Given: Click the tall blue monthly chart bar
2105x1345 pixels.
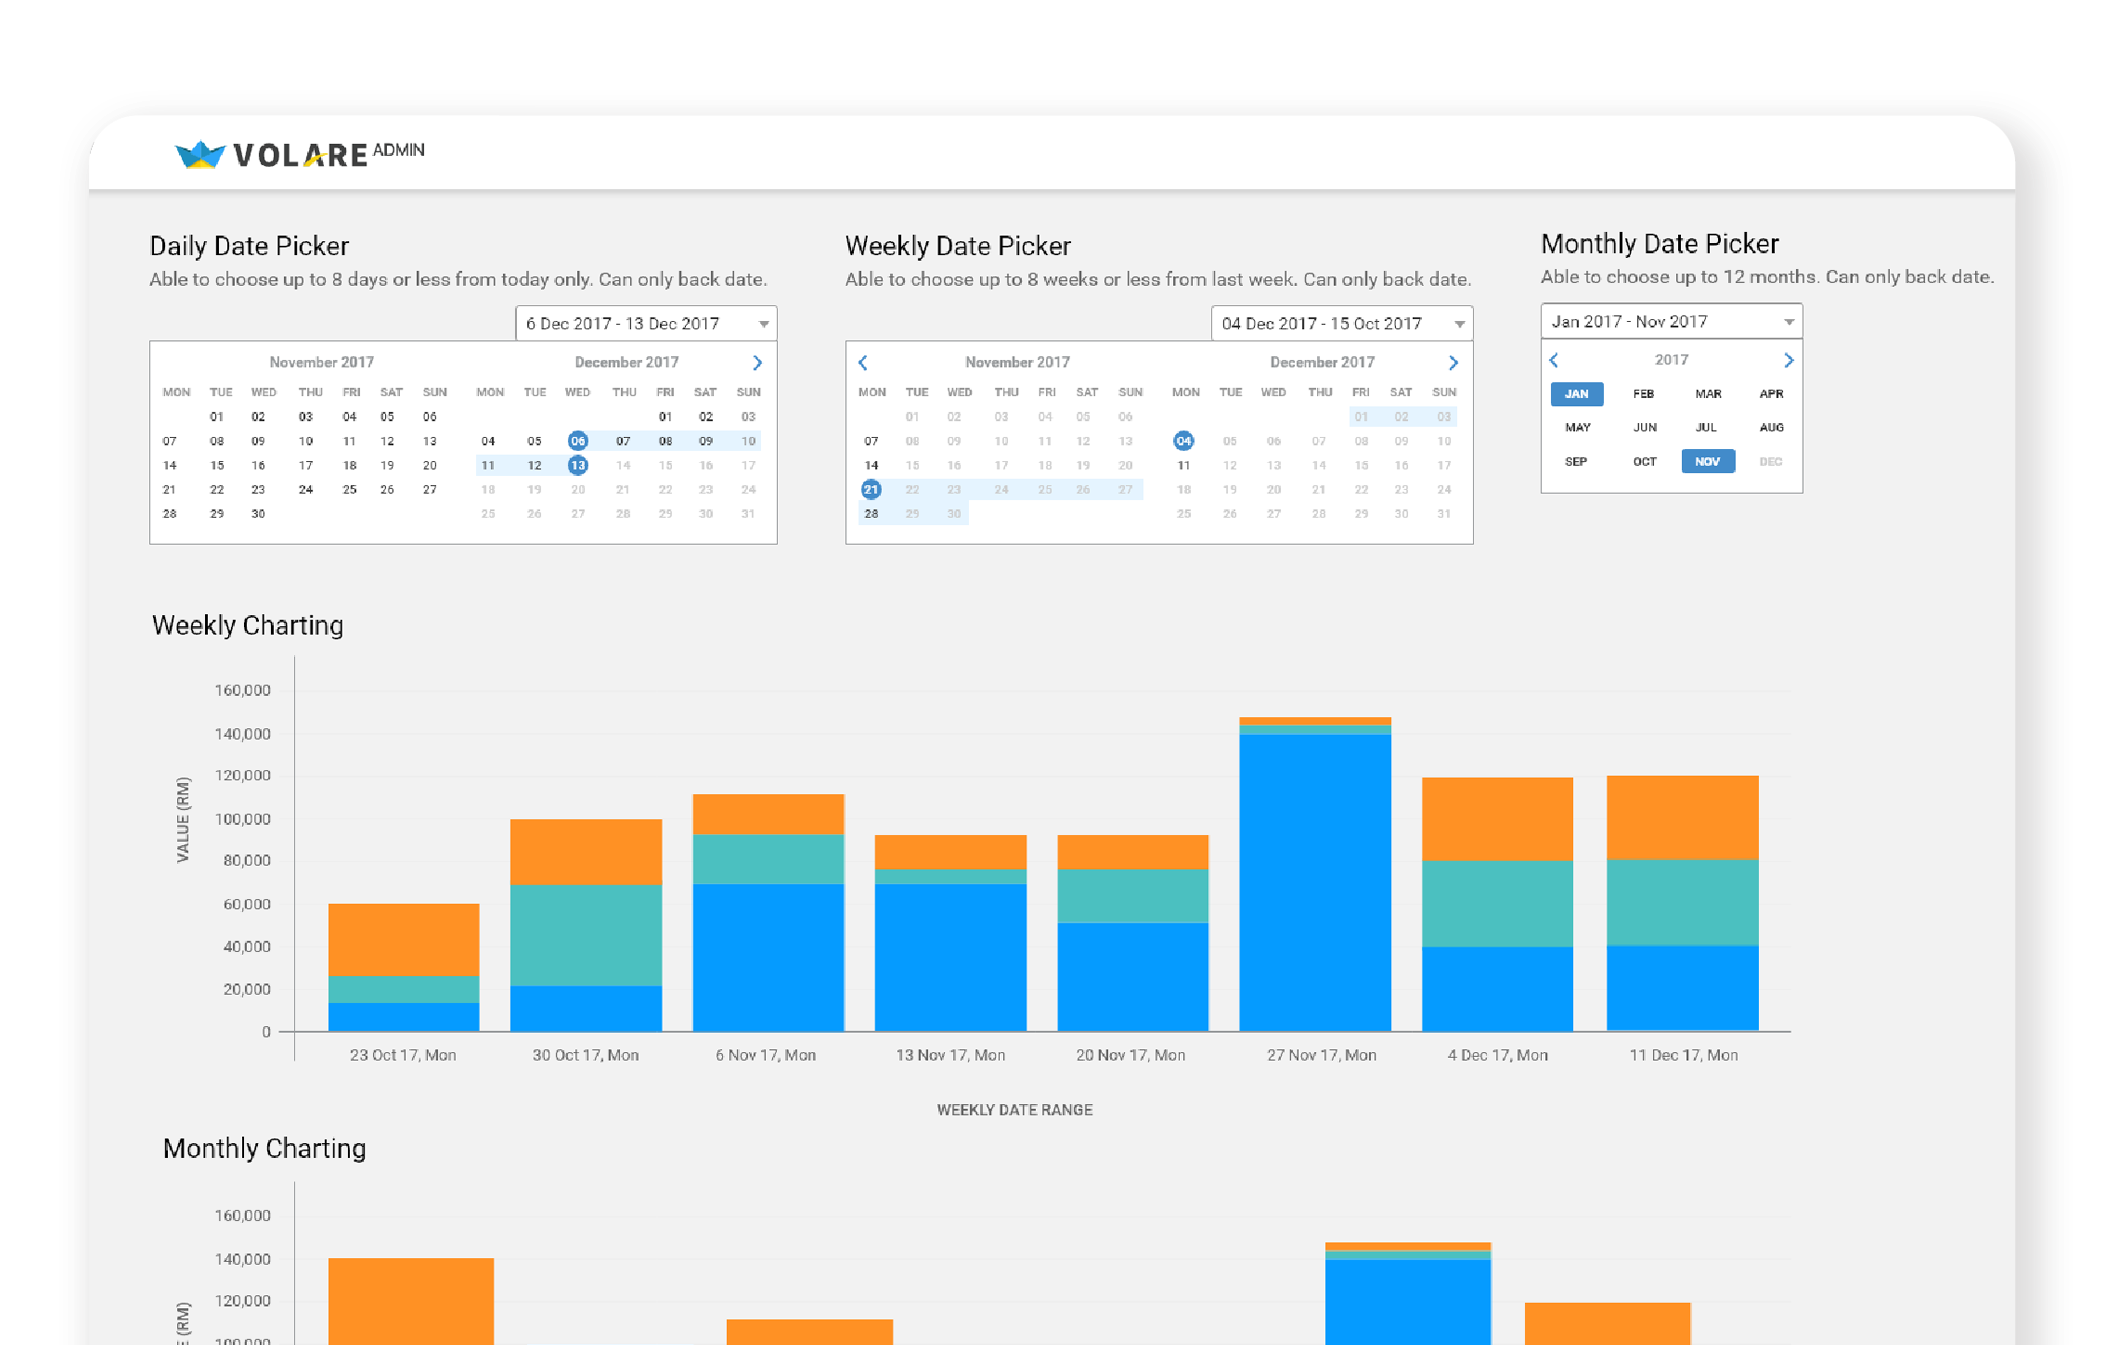Looking at the screenshot, I should tap(1408, 1302).
